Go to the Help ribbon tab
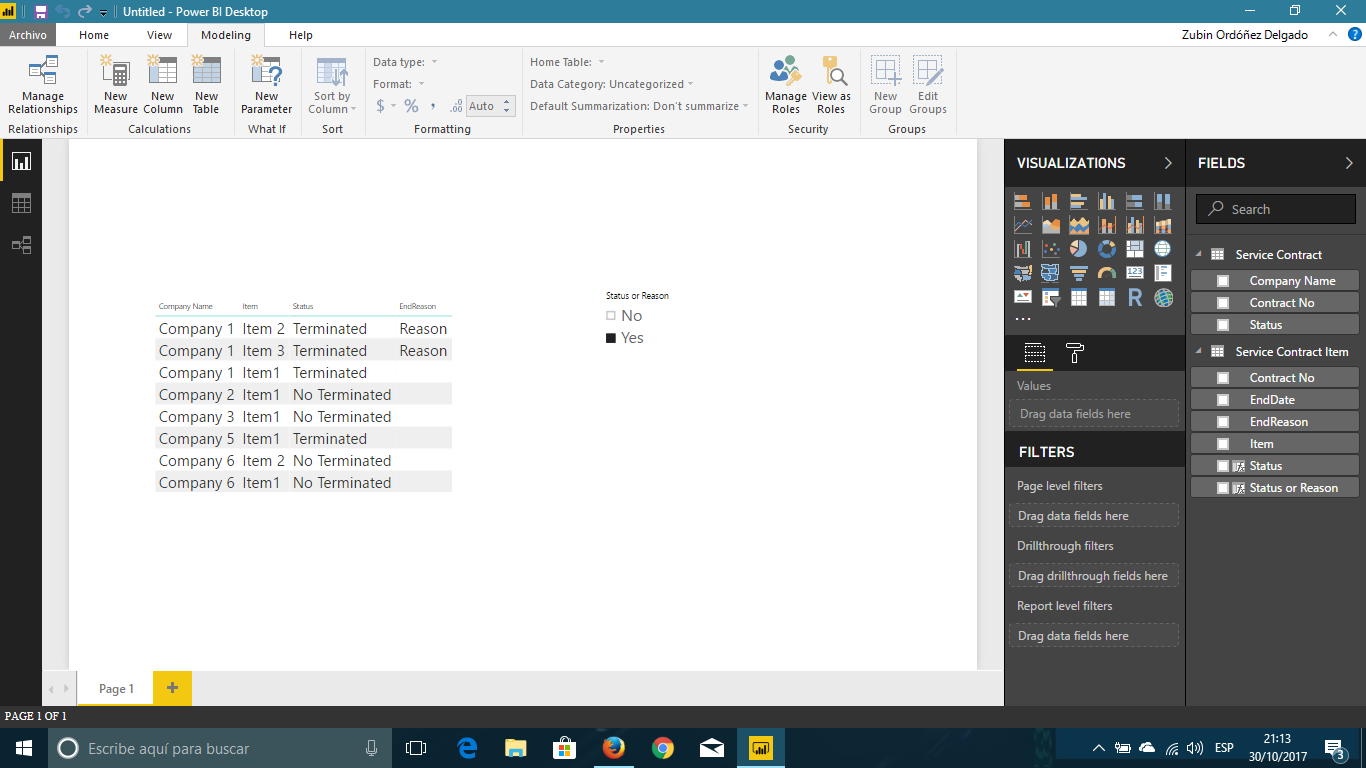Viewport: 1366px width, 768px height. coord(301,35)
